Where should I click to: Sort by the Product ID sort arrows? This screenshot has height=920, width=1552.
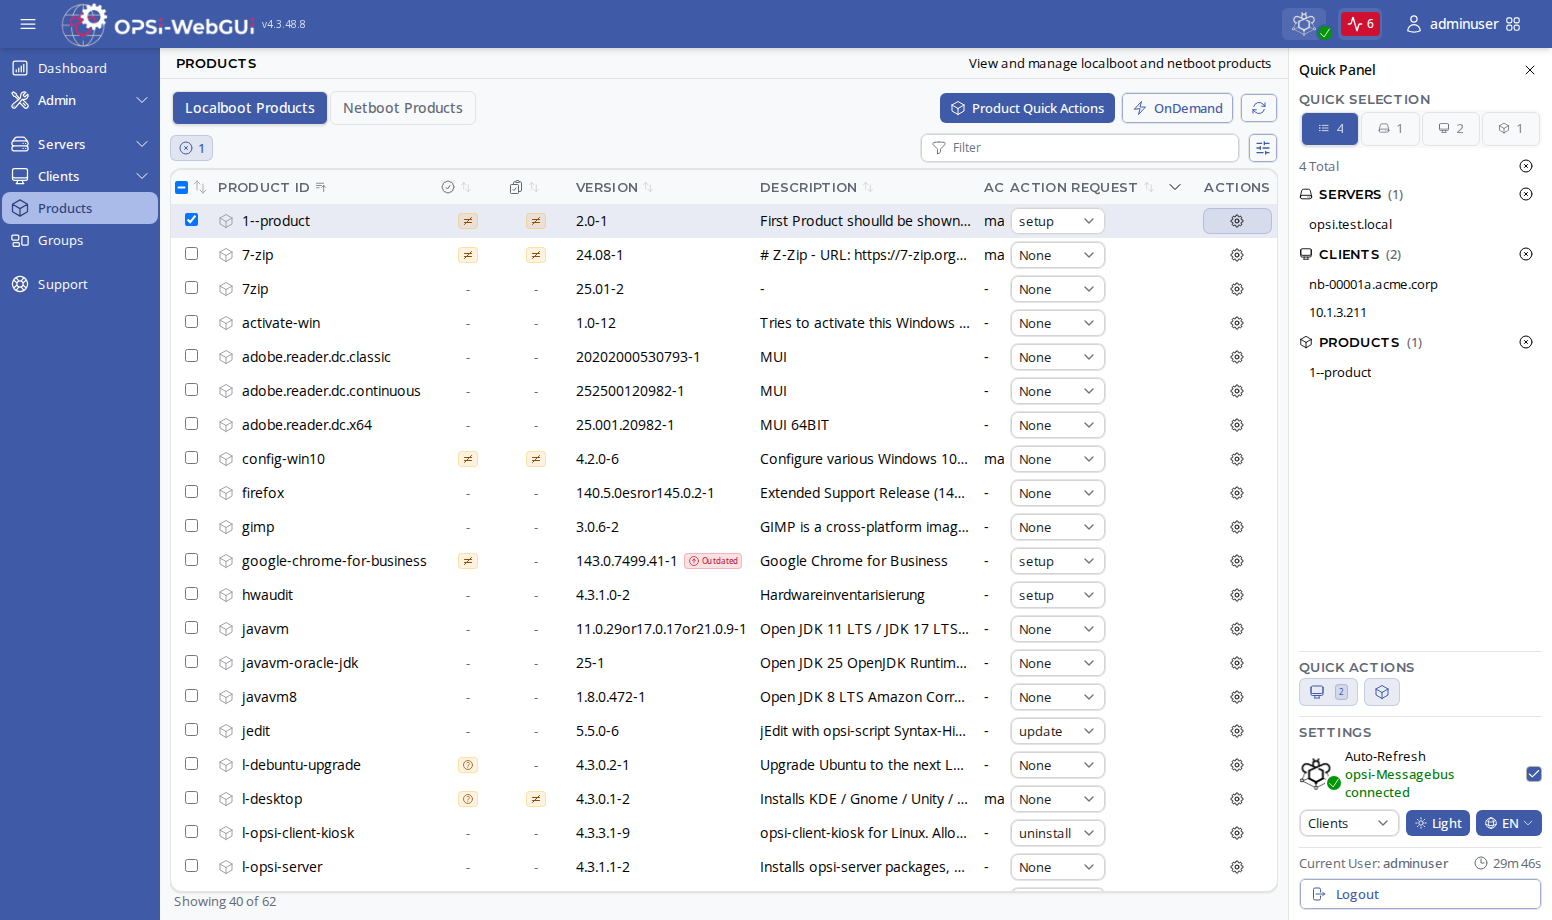321,187
